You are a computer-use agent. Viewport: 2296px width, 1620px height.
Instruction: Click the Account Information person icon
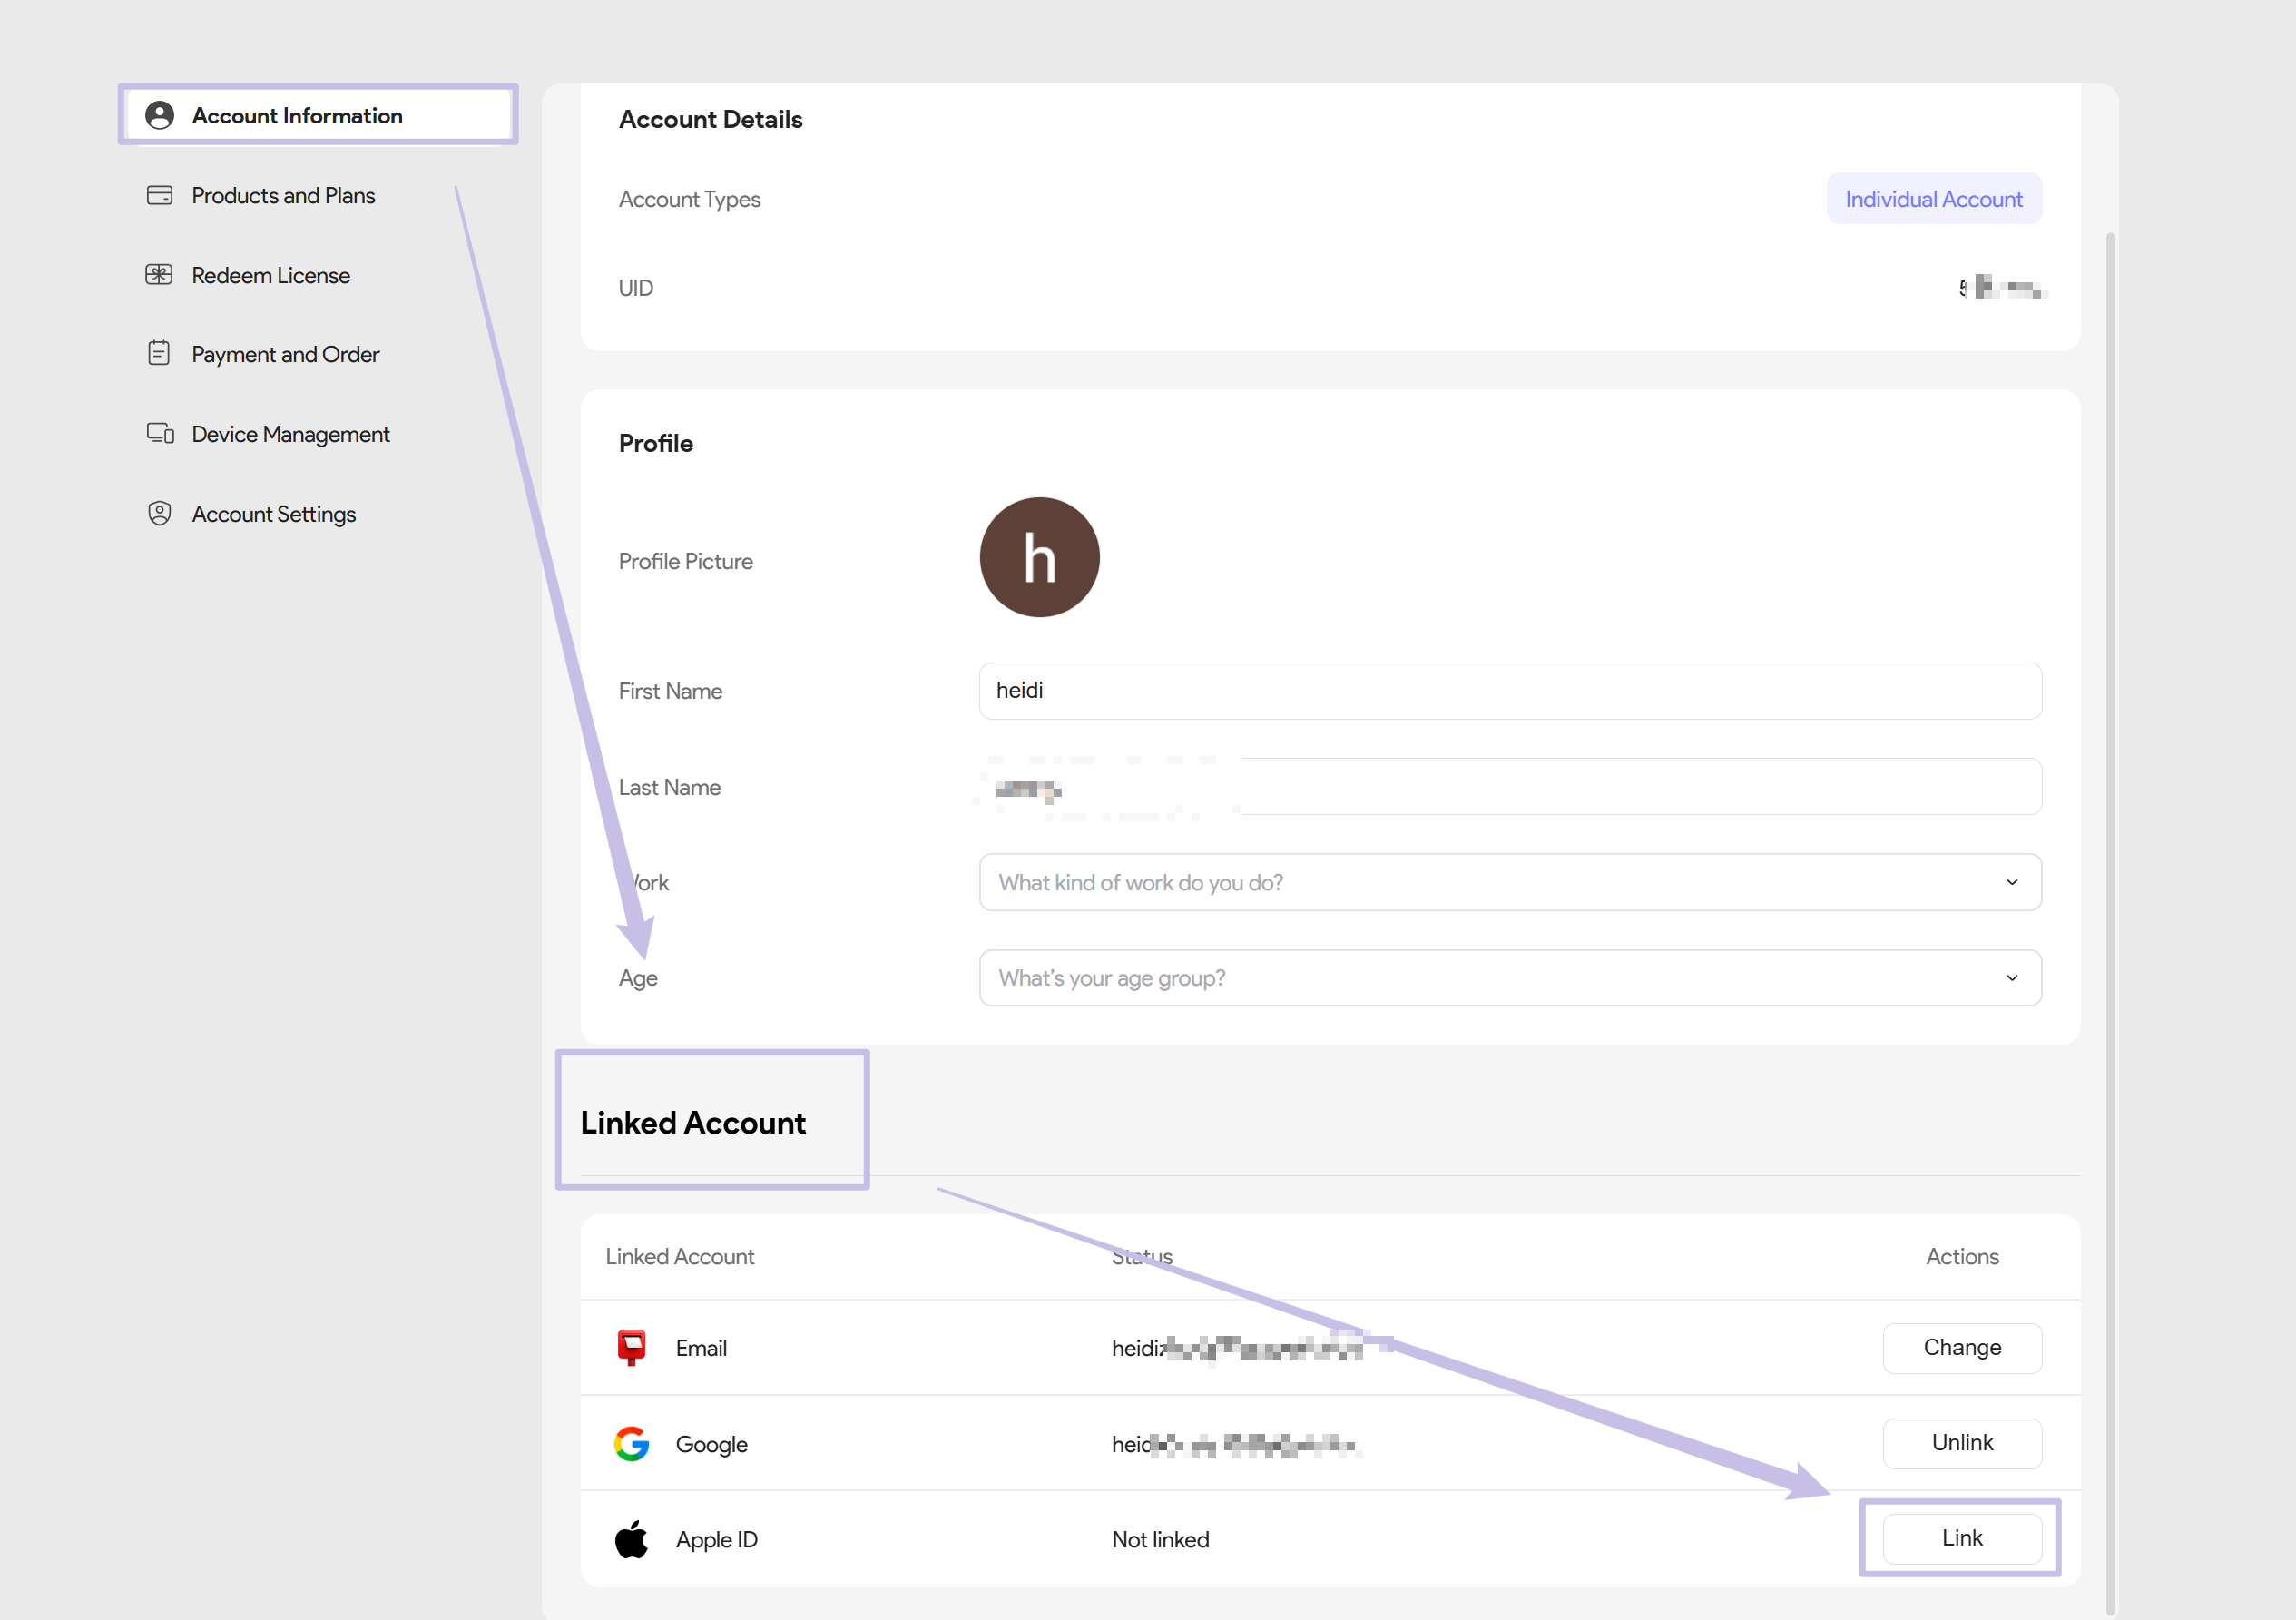(x=159, y=116)
